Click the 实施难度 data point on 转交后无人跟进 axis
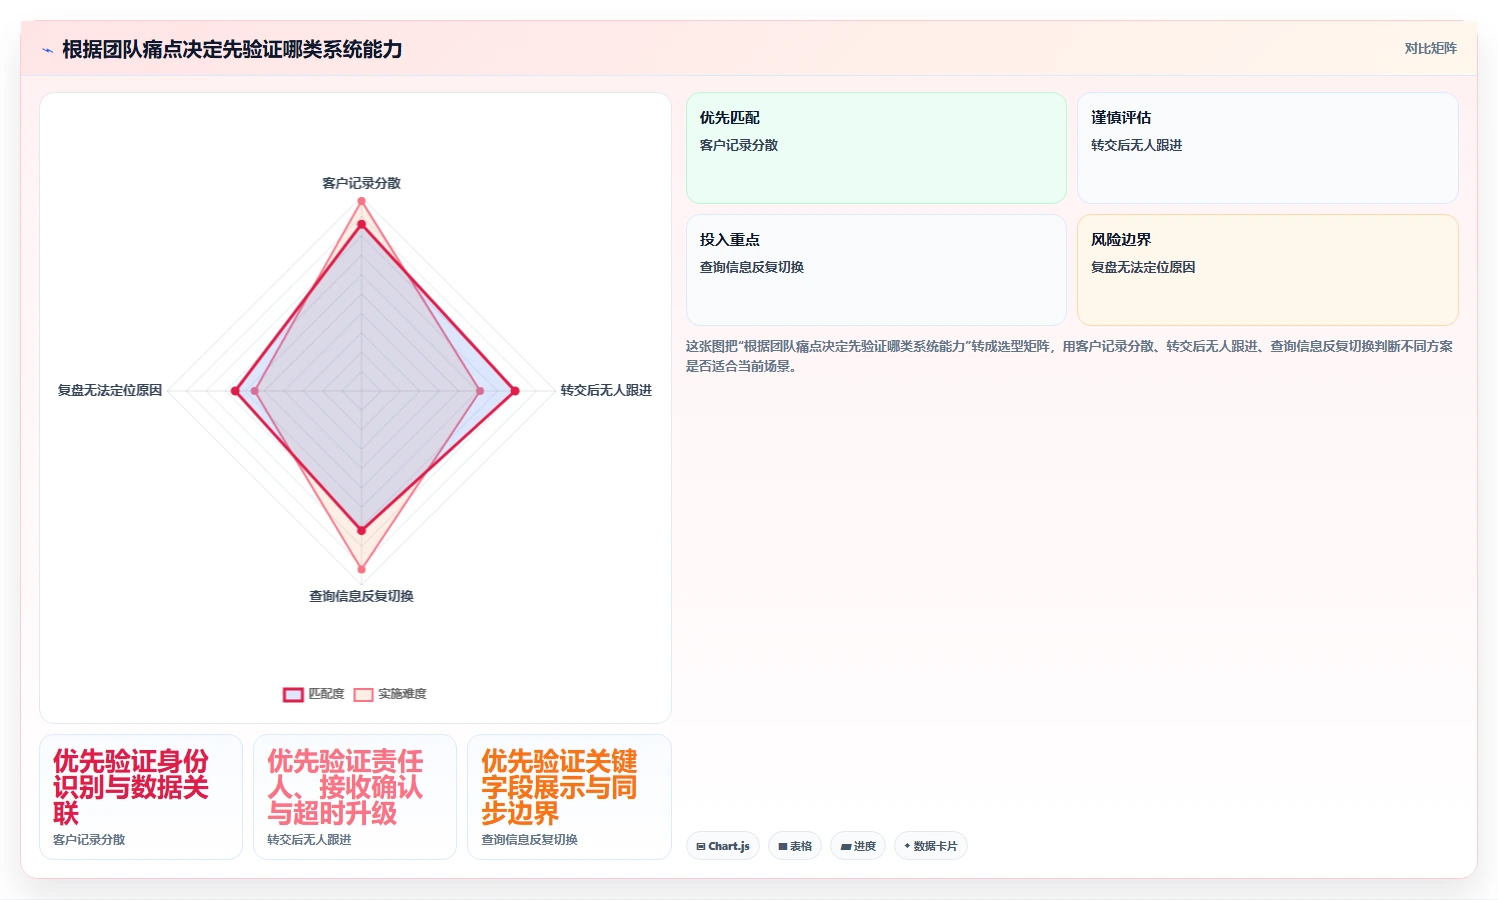 pyautogui.click(x=480, y=391)
